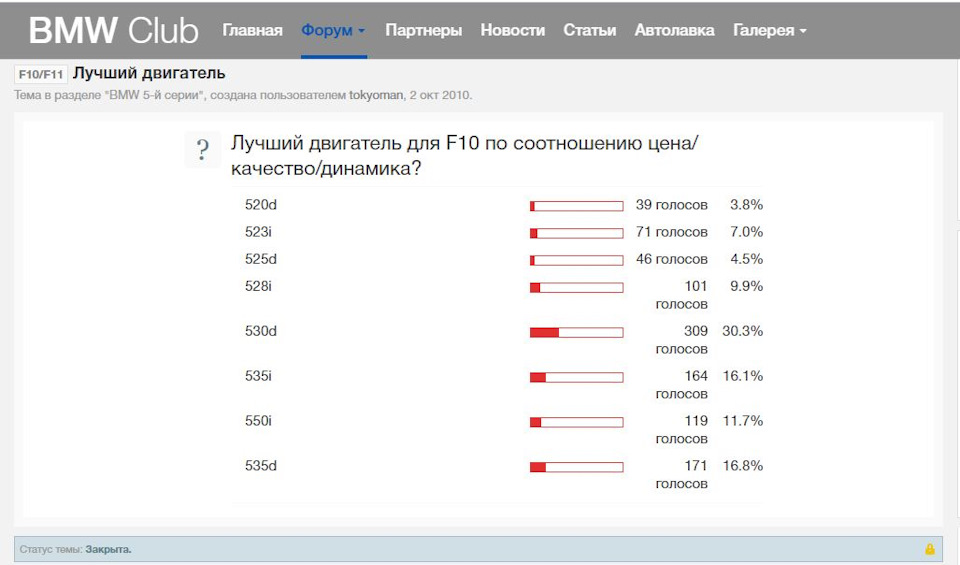960x565 pixels.
Task: Open the Статьи section
Action: [x=590, y=30]
